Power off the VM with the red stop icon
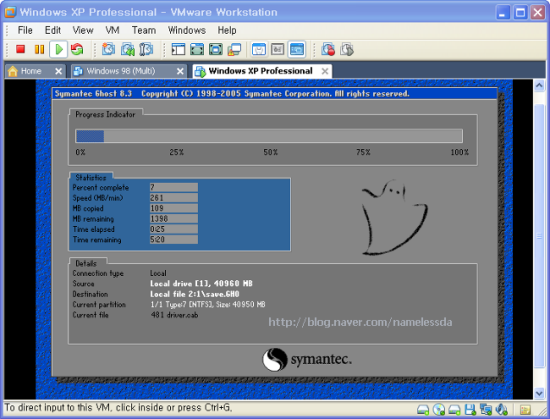 pyautogui.click(x=20, y=49)
